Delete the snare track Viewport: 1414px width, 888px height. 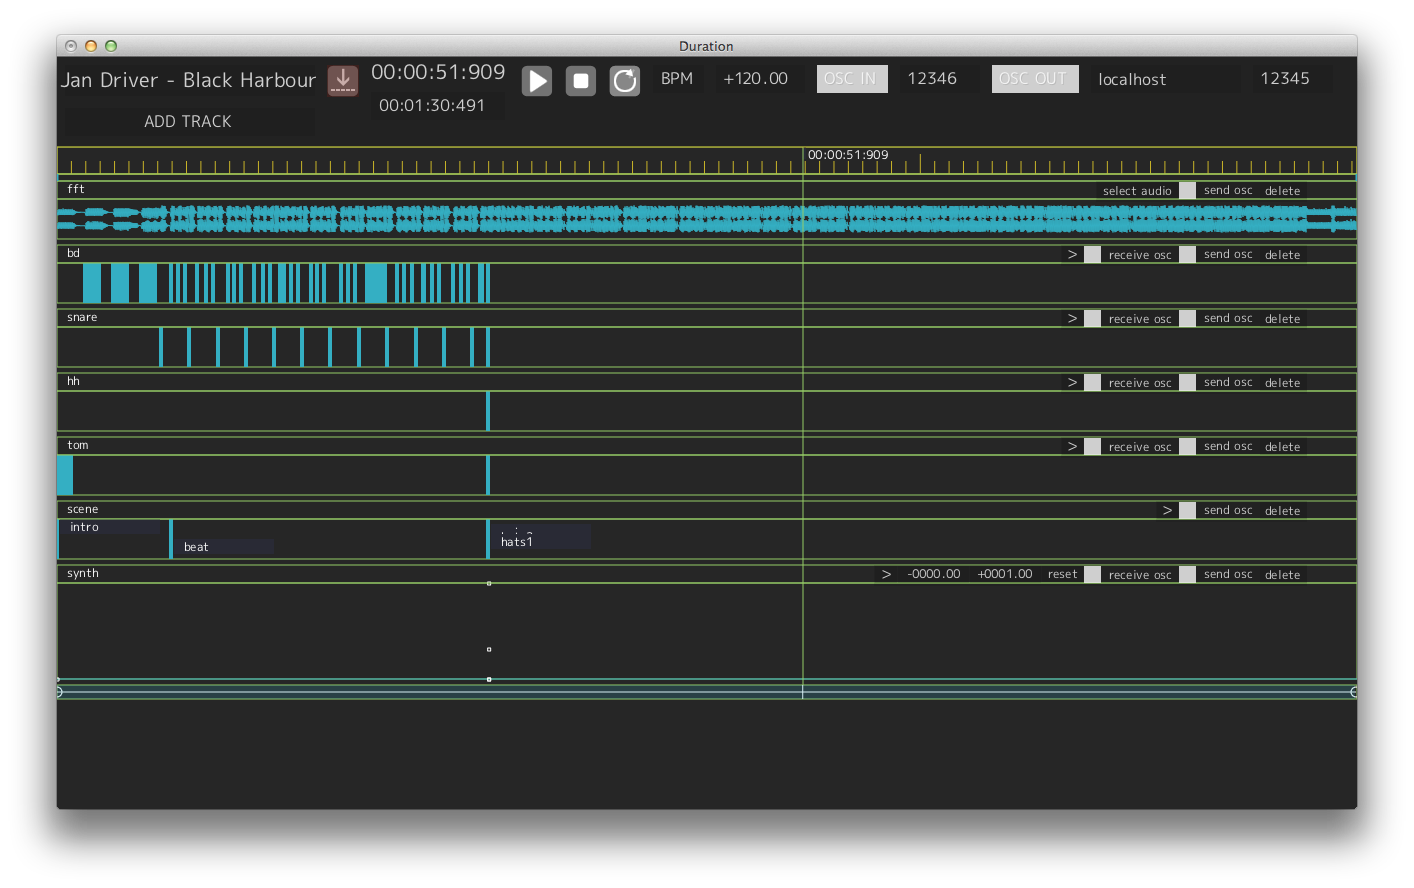pyautogui.click(x=1283, y=319)
